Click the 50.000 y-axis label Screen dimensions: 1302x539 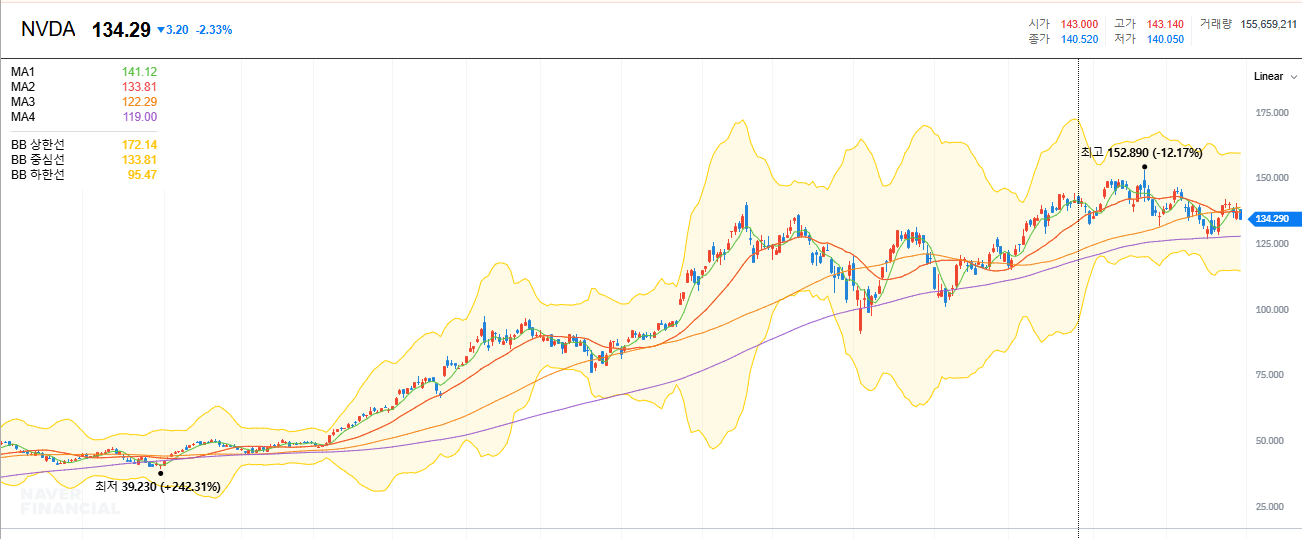point(1272,441)
